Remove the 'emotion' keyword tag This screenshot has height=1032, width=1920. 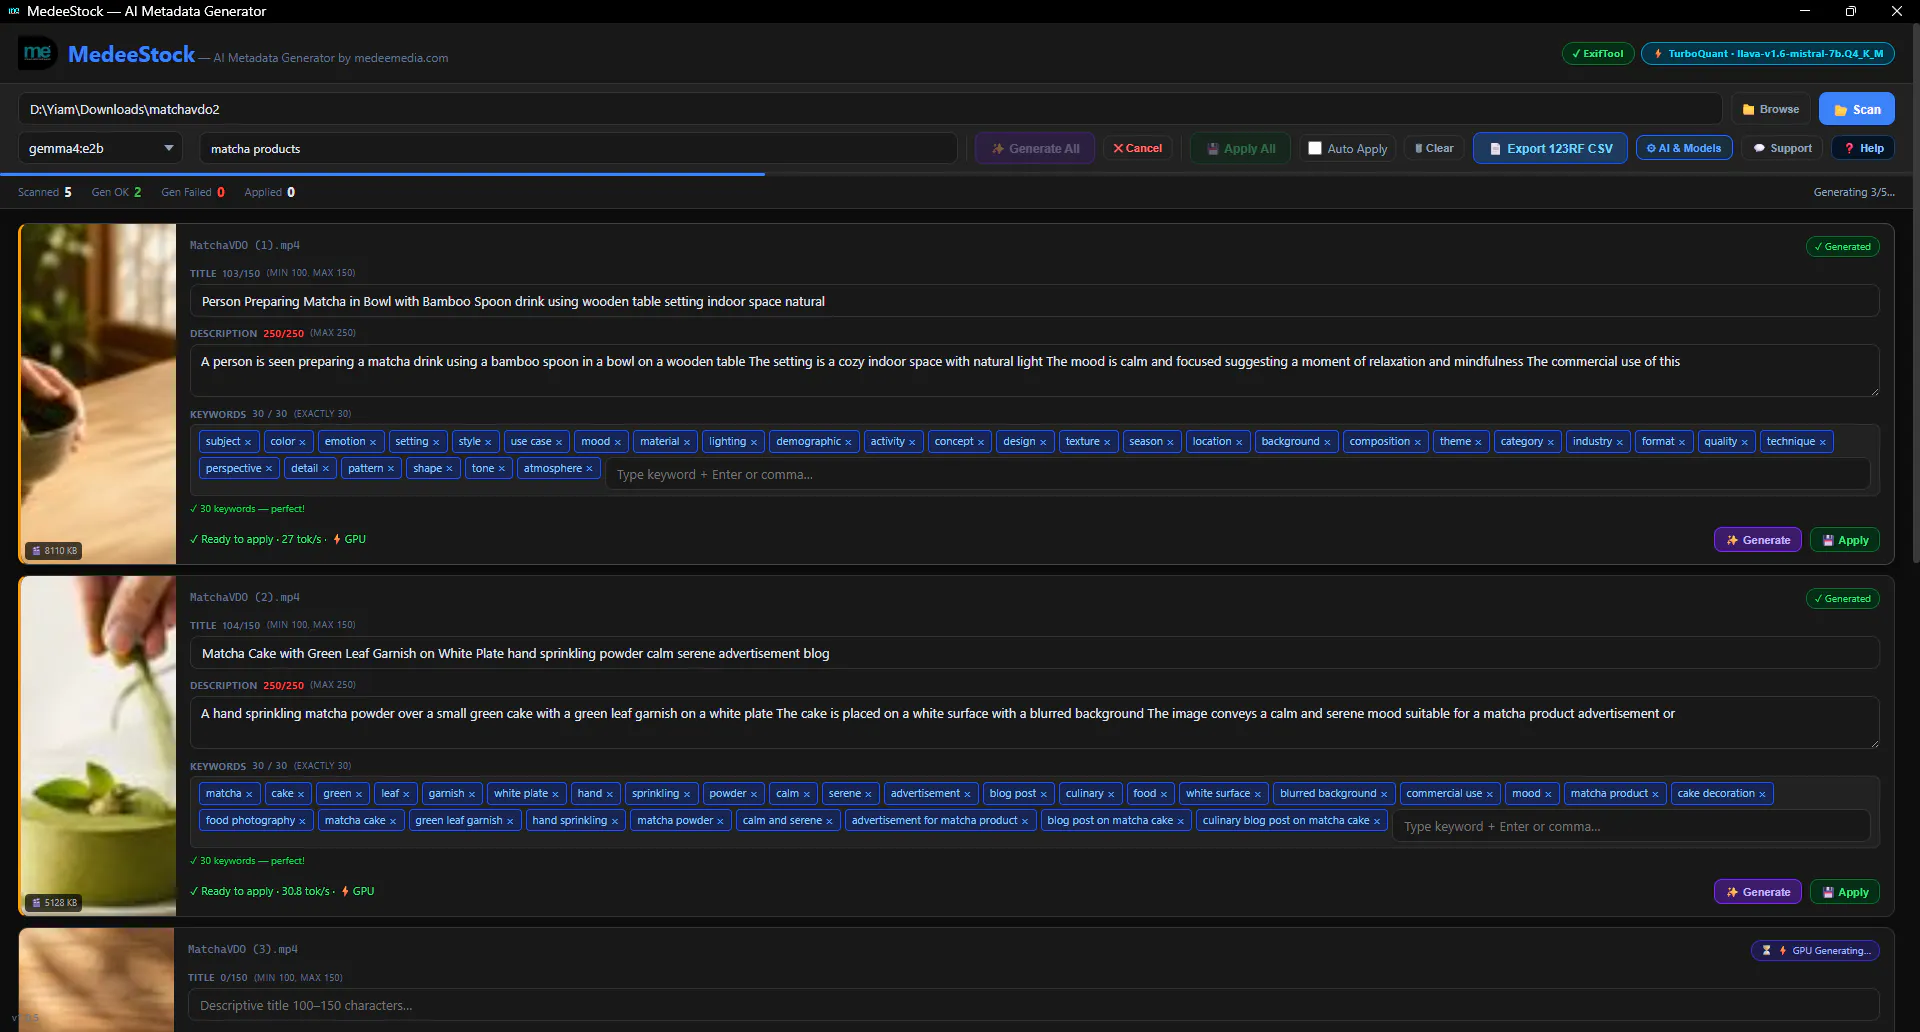click(x=373, y=442)
